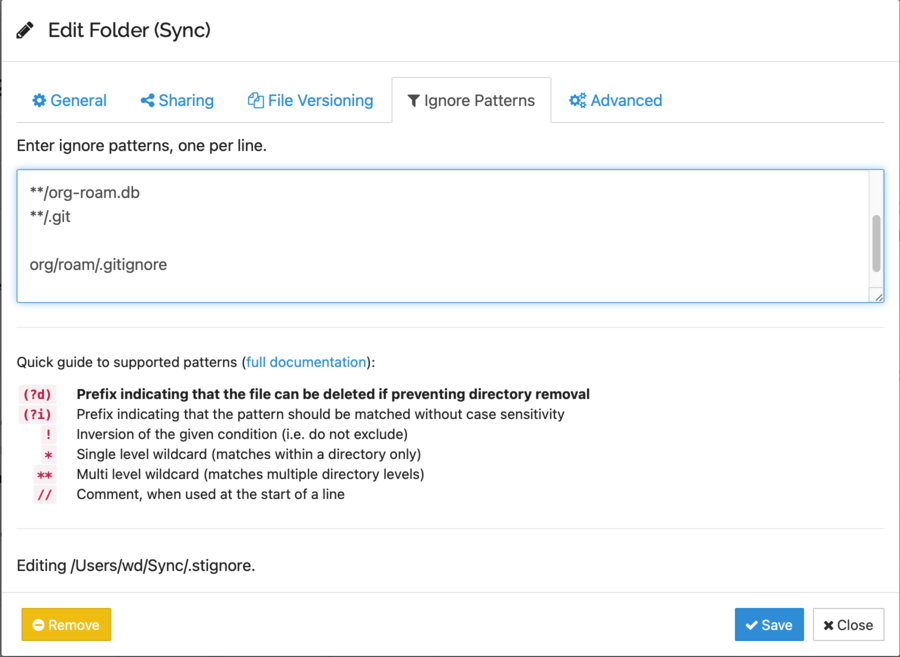
Task: Click the // comment code badge
Action: click(44, 494)
